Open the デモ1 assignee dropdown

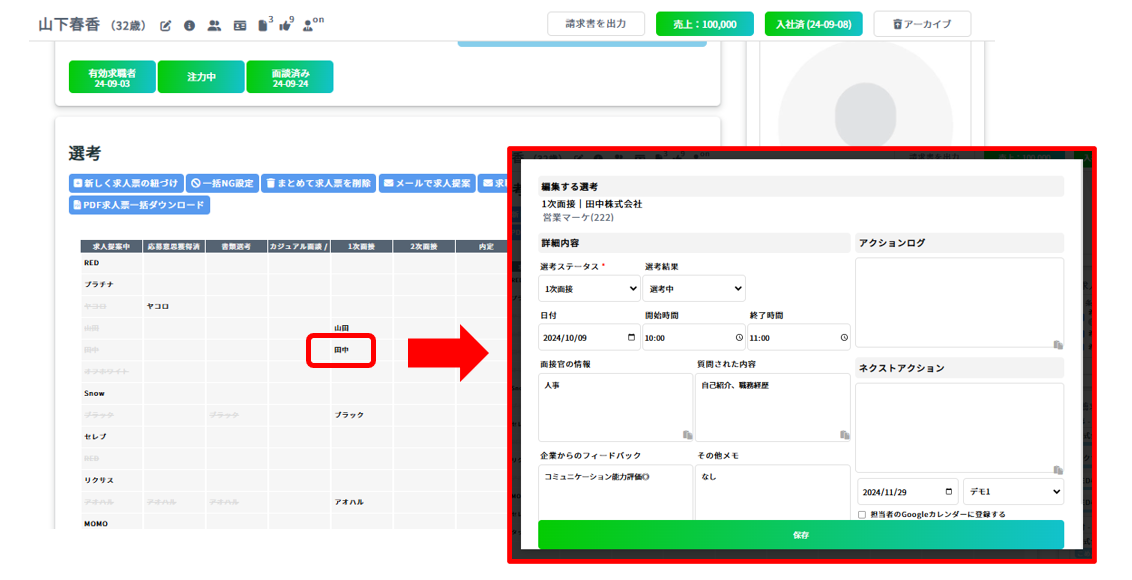point(1014,492)
